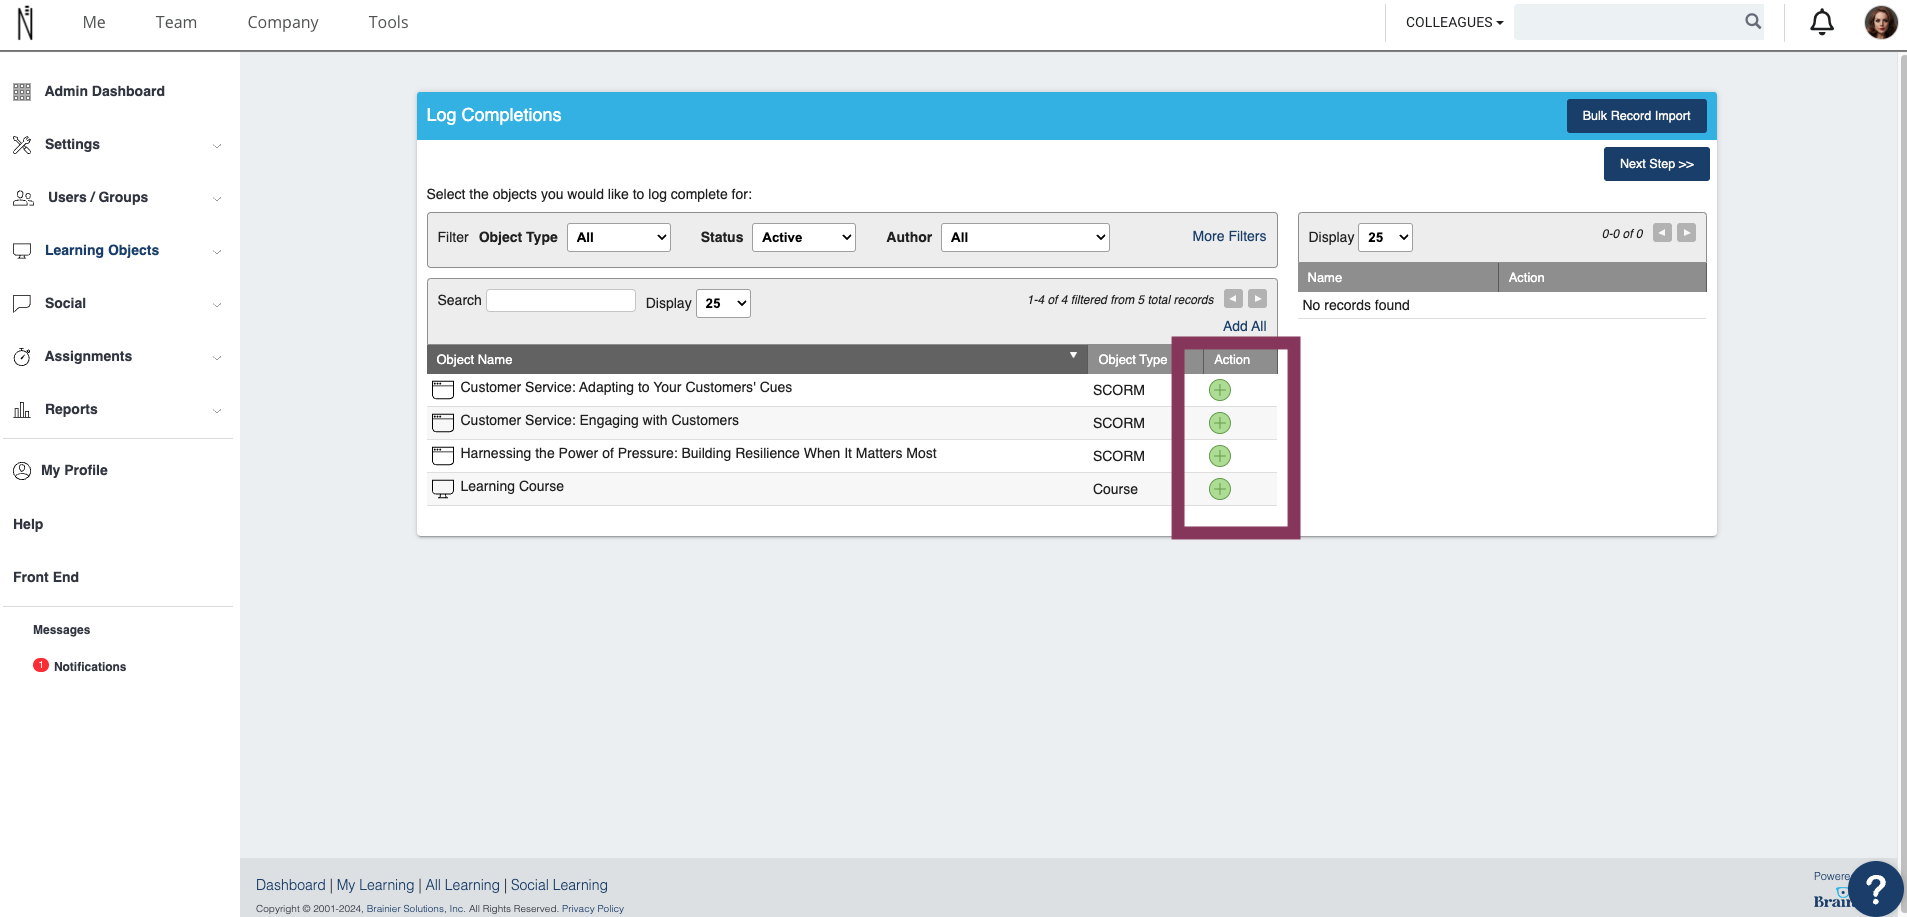Open Messages in the sidebar

click(x=62, y=630)
